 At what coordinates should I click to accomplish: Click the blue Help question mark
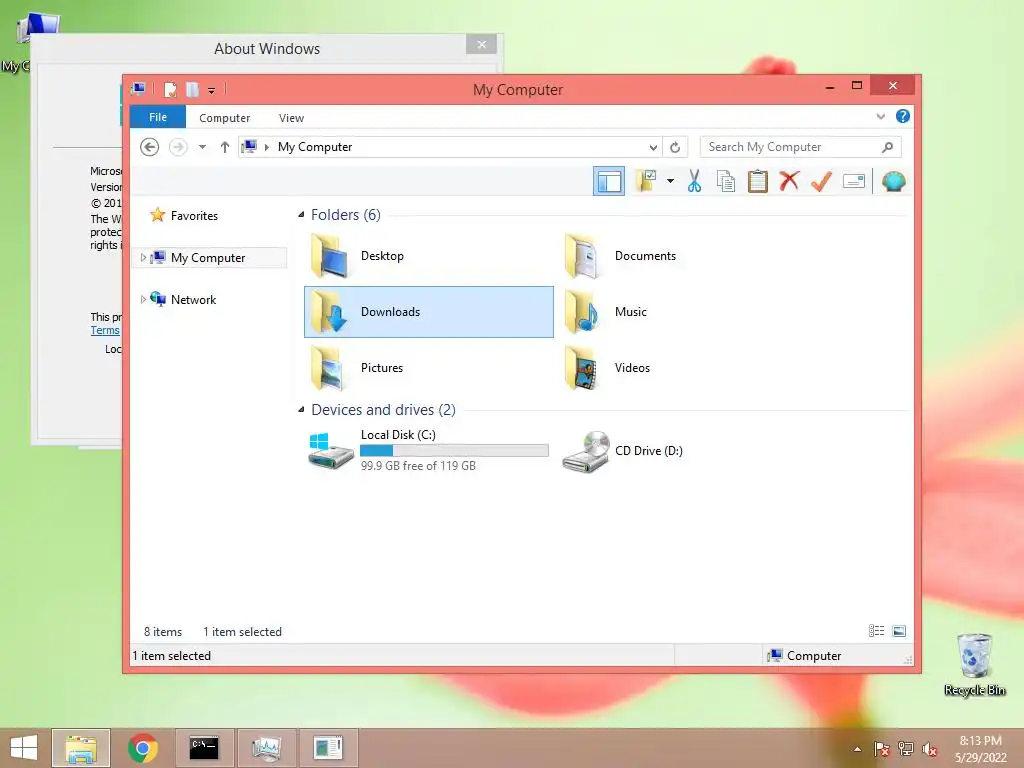point(903,116)
